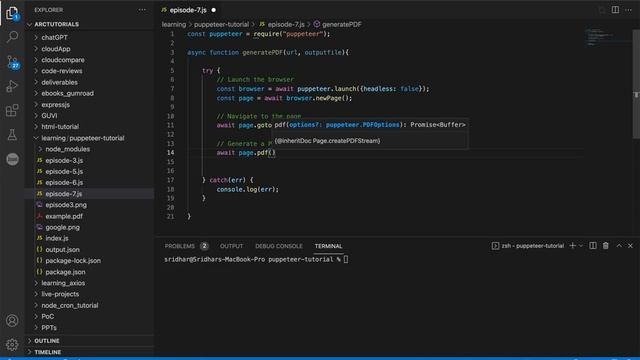Click the puppeteer-tutorial breadcrumb

coord(221,24)
